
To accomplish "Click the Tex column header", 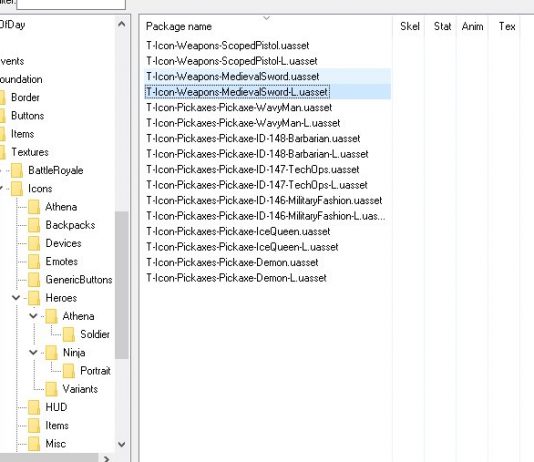I will point(507,26).
